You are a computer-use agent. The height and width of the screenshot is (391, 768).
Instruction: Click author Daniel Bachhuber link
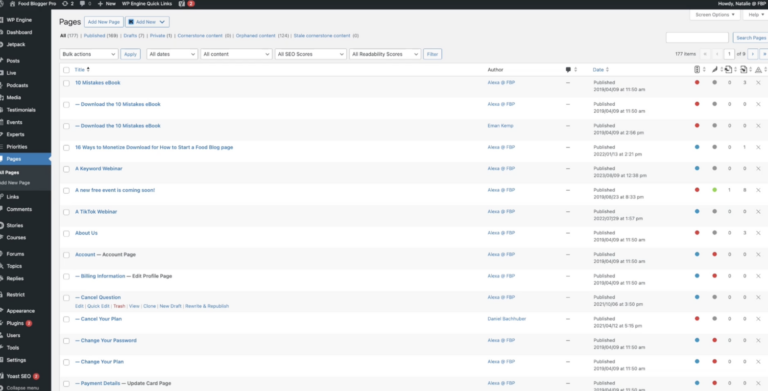point(507,319)
